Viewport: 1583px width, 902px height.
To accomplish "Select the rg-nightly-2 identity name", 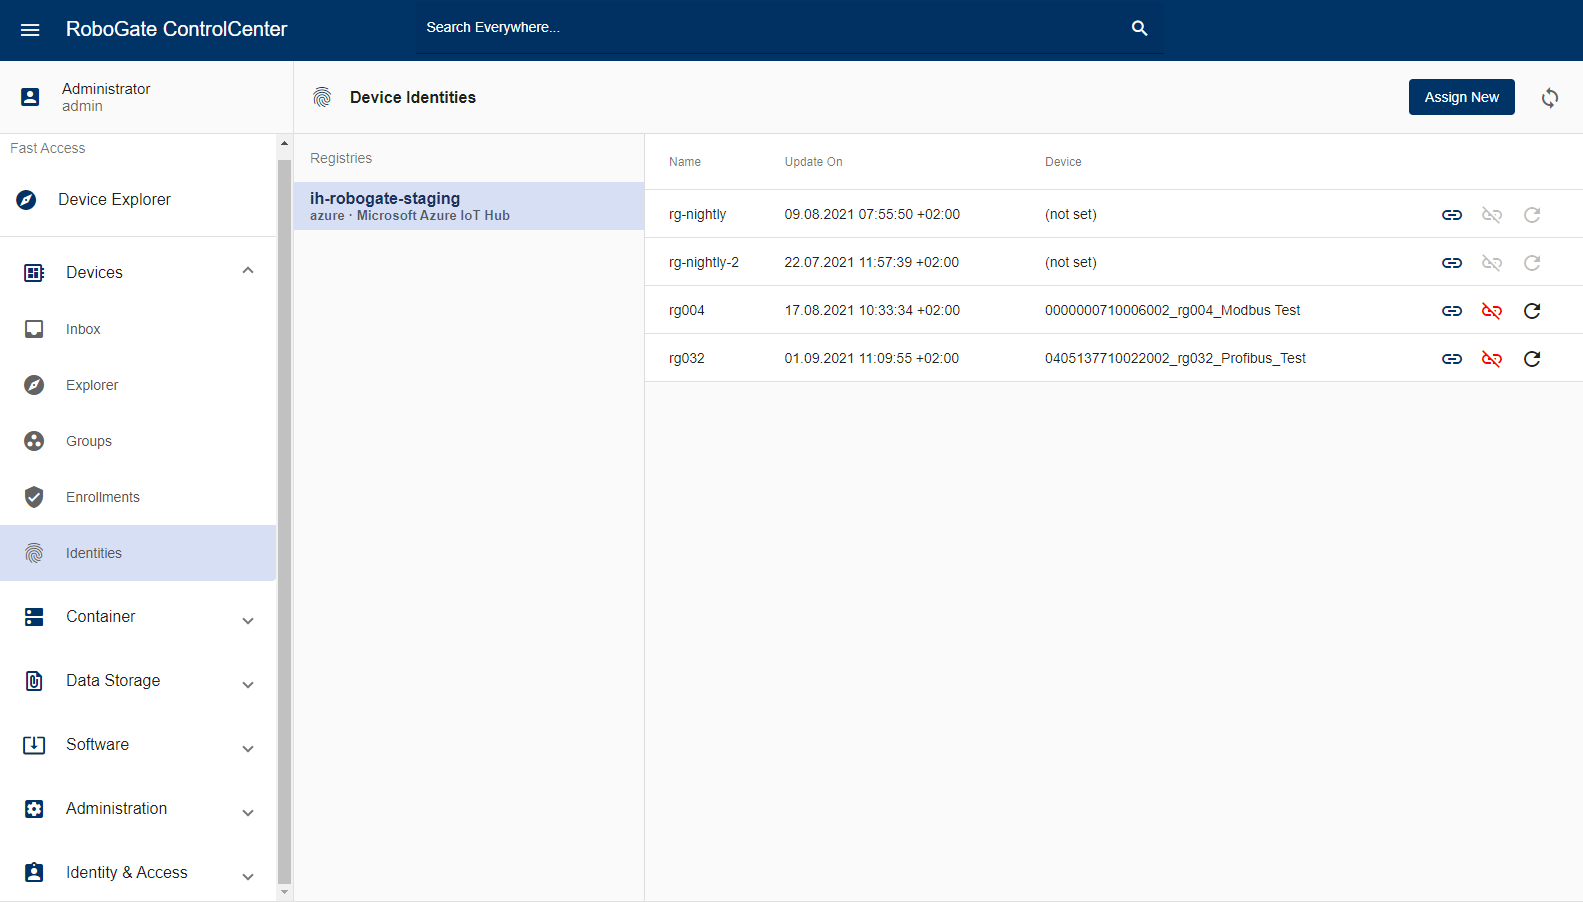I will [704, 263].
